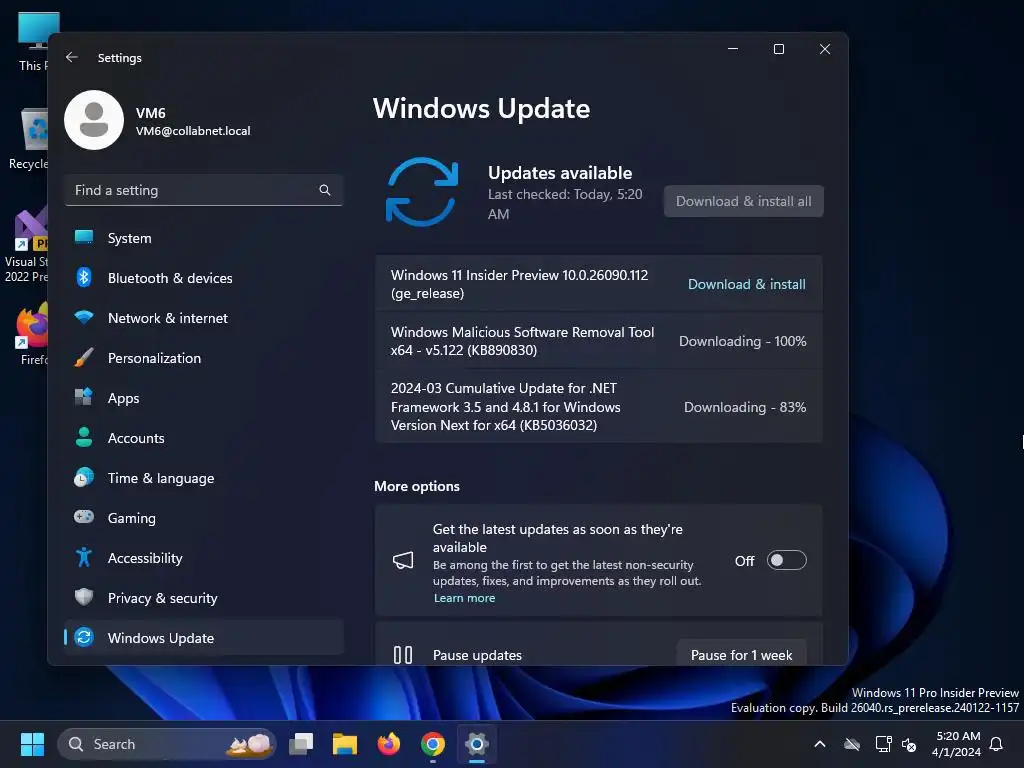Click the taskbar Search box

167,744
